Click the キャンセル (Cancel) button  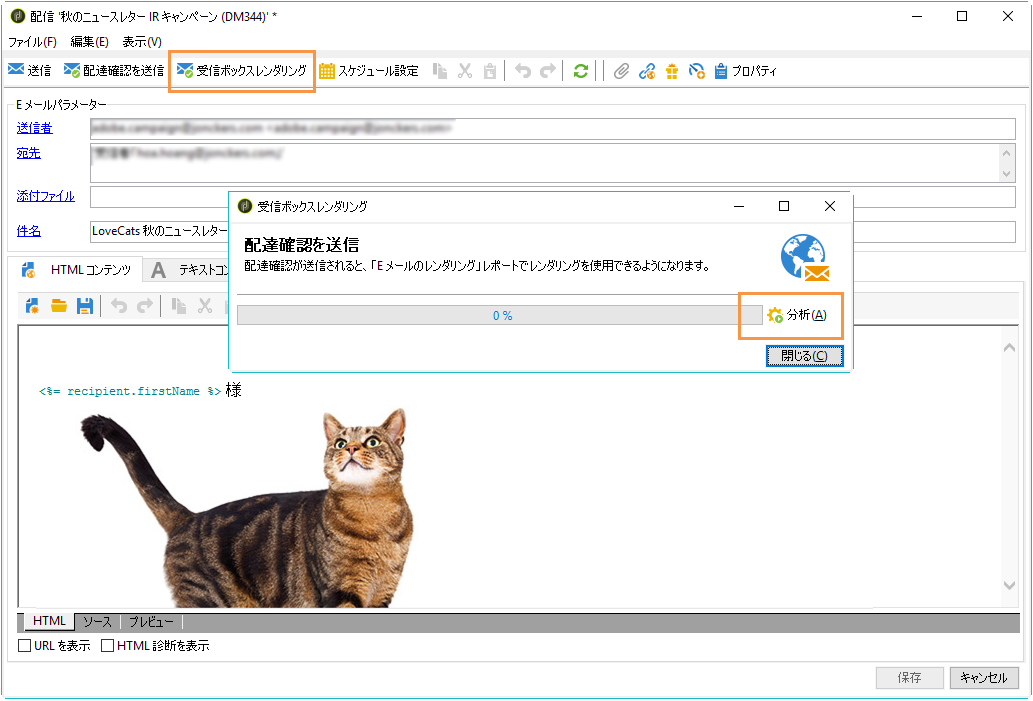tap(984, 677)
